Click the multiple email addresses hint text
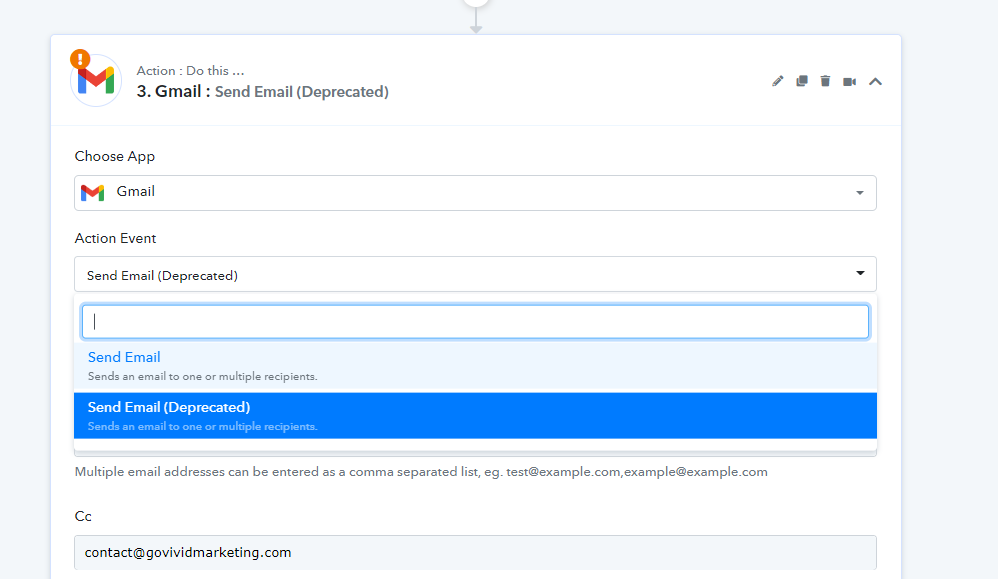Image resolution: width=998 pixels, height=579 pixels. point(421,472)
